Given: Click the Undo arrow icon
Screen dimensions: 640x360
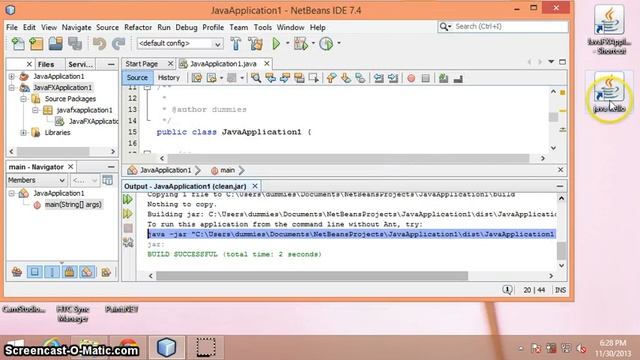Looking at the screenshot, I should coord(99,43).
